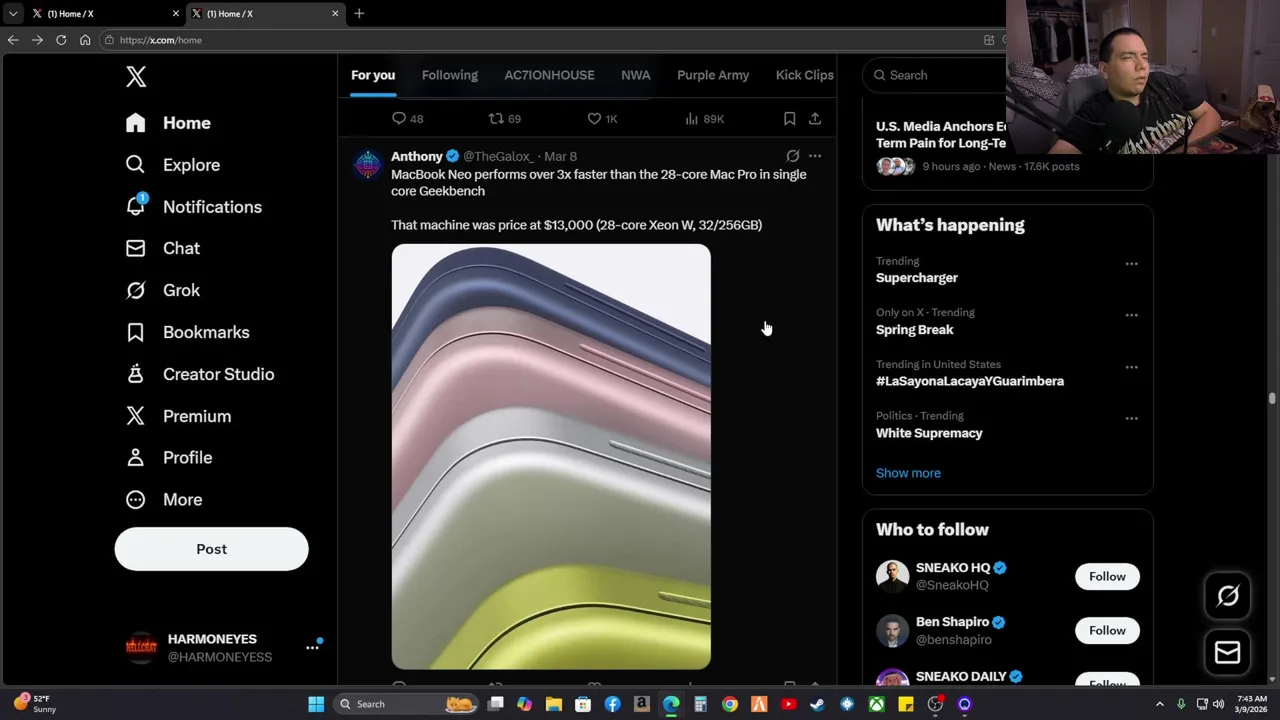Viewport: 1280px width, 720px height.
Task: Open Premium in the sidebar
Action: pos(179,416)
